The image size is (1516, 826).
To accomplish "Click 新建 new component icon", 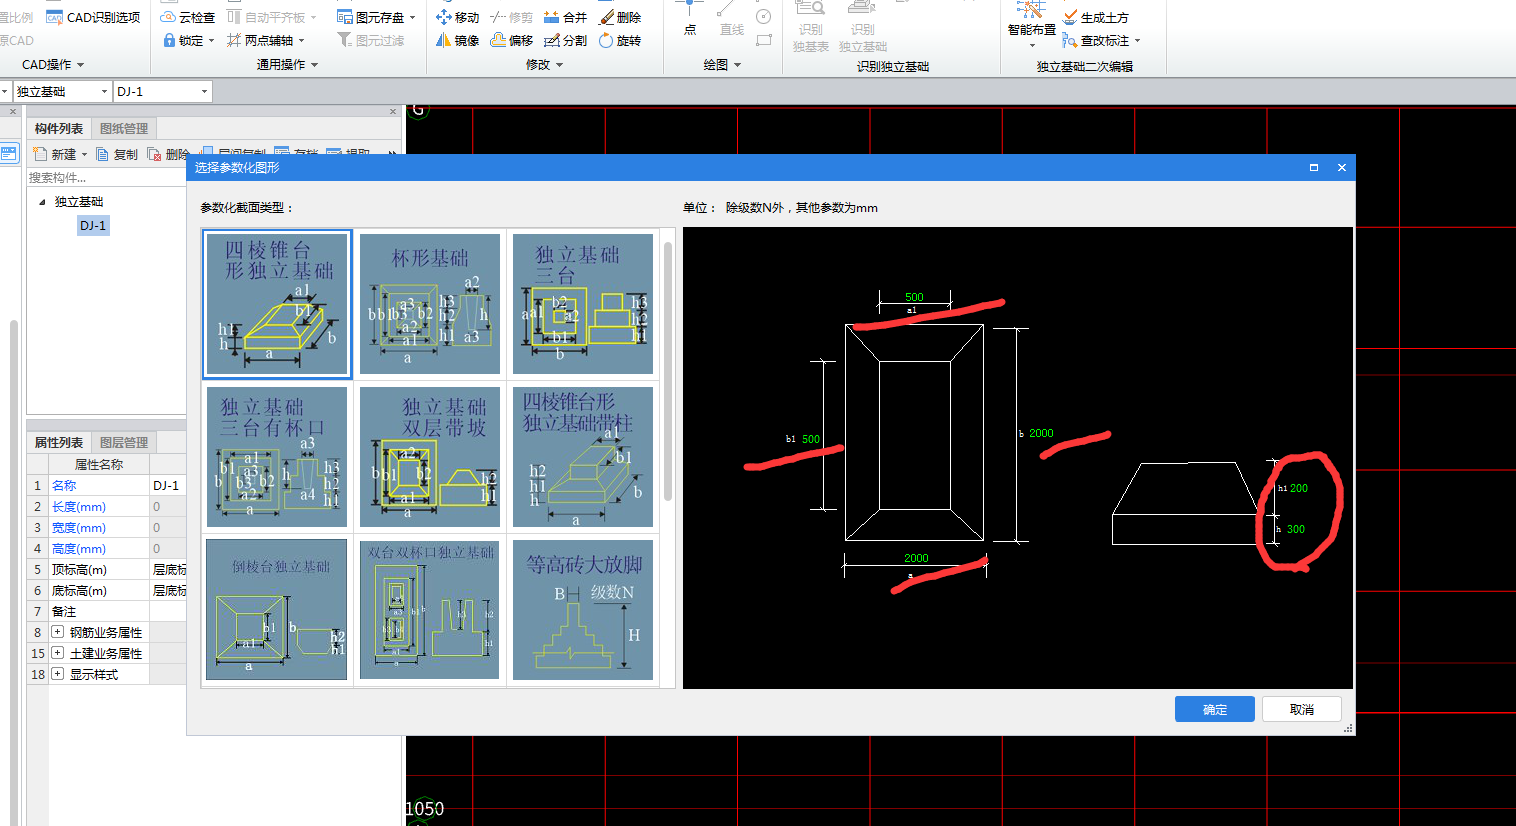I will [x=40, y=154].
